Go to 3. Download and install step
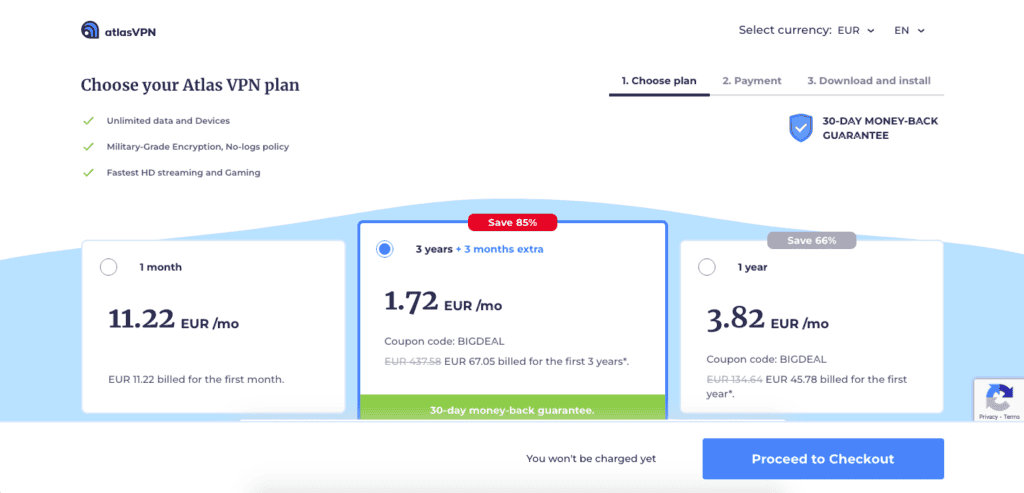Viewport: 1024px width, 493px height. (869, 81)
